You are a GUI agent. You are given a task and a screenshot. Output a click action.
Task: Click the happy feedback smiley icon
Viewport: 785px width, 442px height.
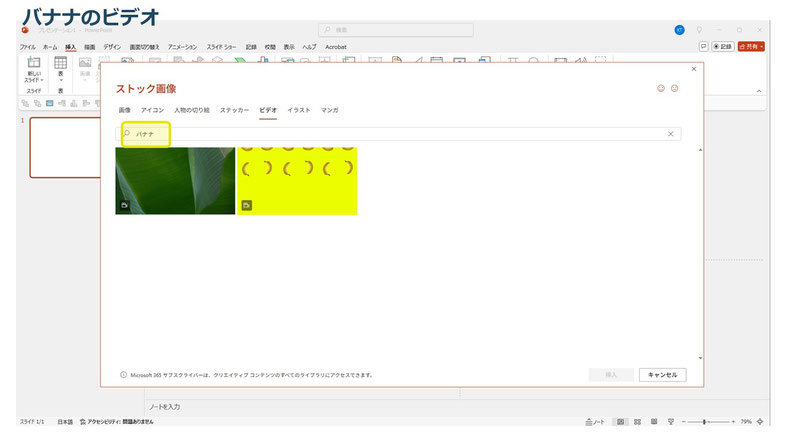(661, 88)
